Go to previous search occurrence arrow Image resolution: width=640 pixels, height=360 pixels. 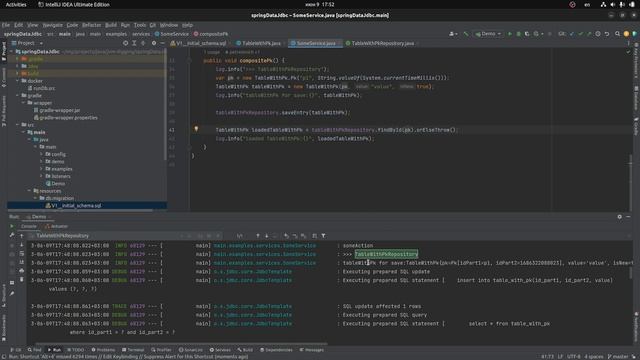pos(258,236)
